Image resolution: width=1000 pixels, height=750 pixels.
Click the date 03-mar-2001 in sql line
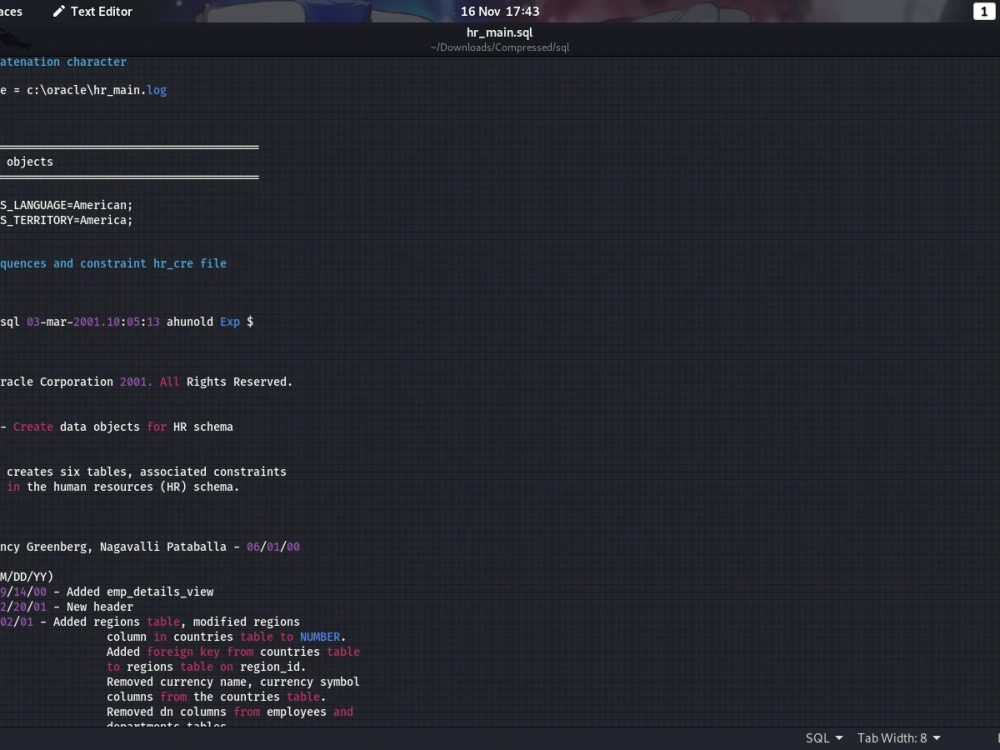[x=66, y=322]
